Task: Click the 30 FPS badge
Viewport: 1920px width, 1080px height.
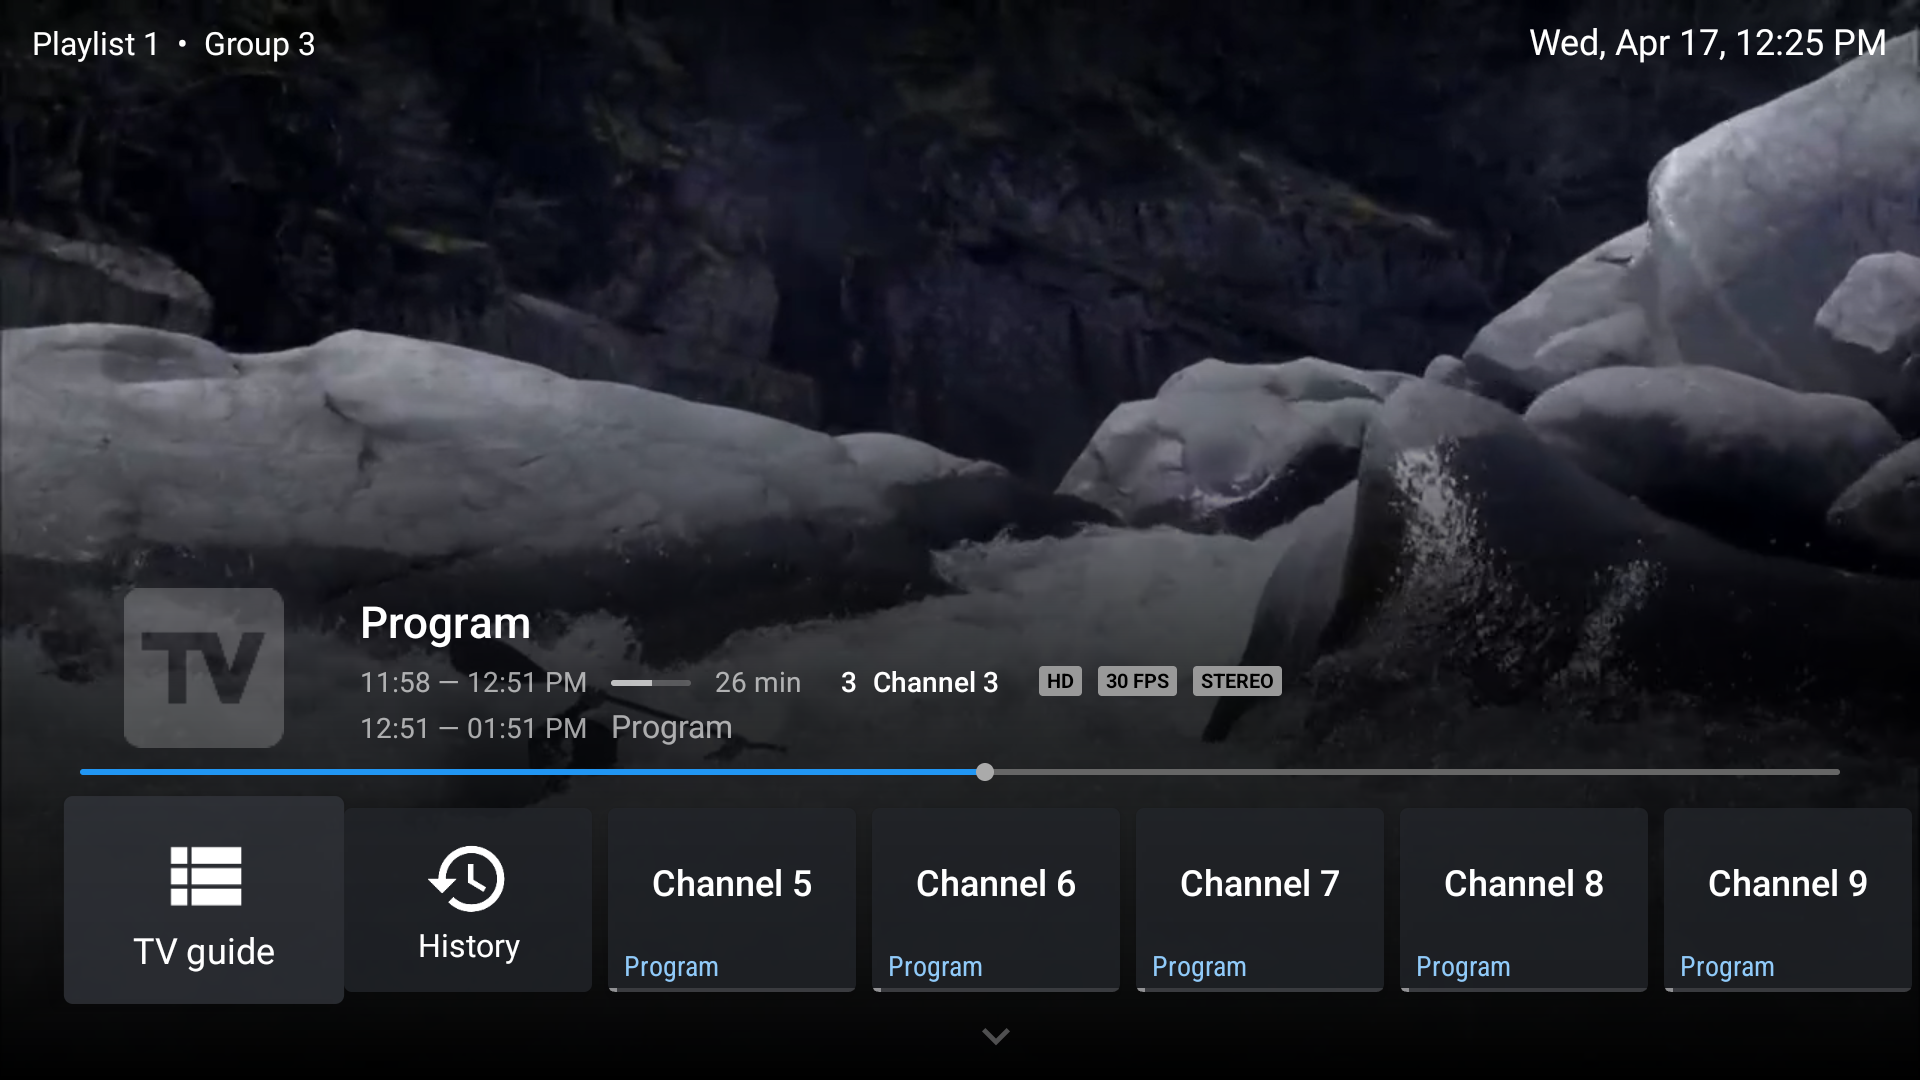Action: click(x=1137, y=681)
